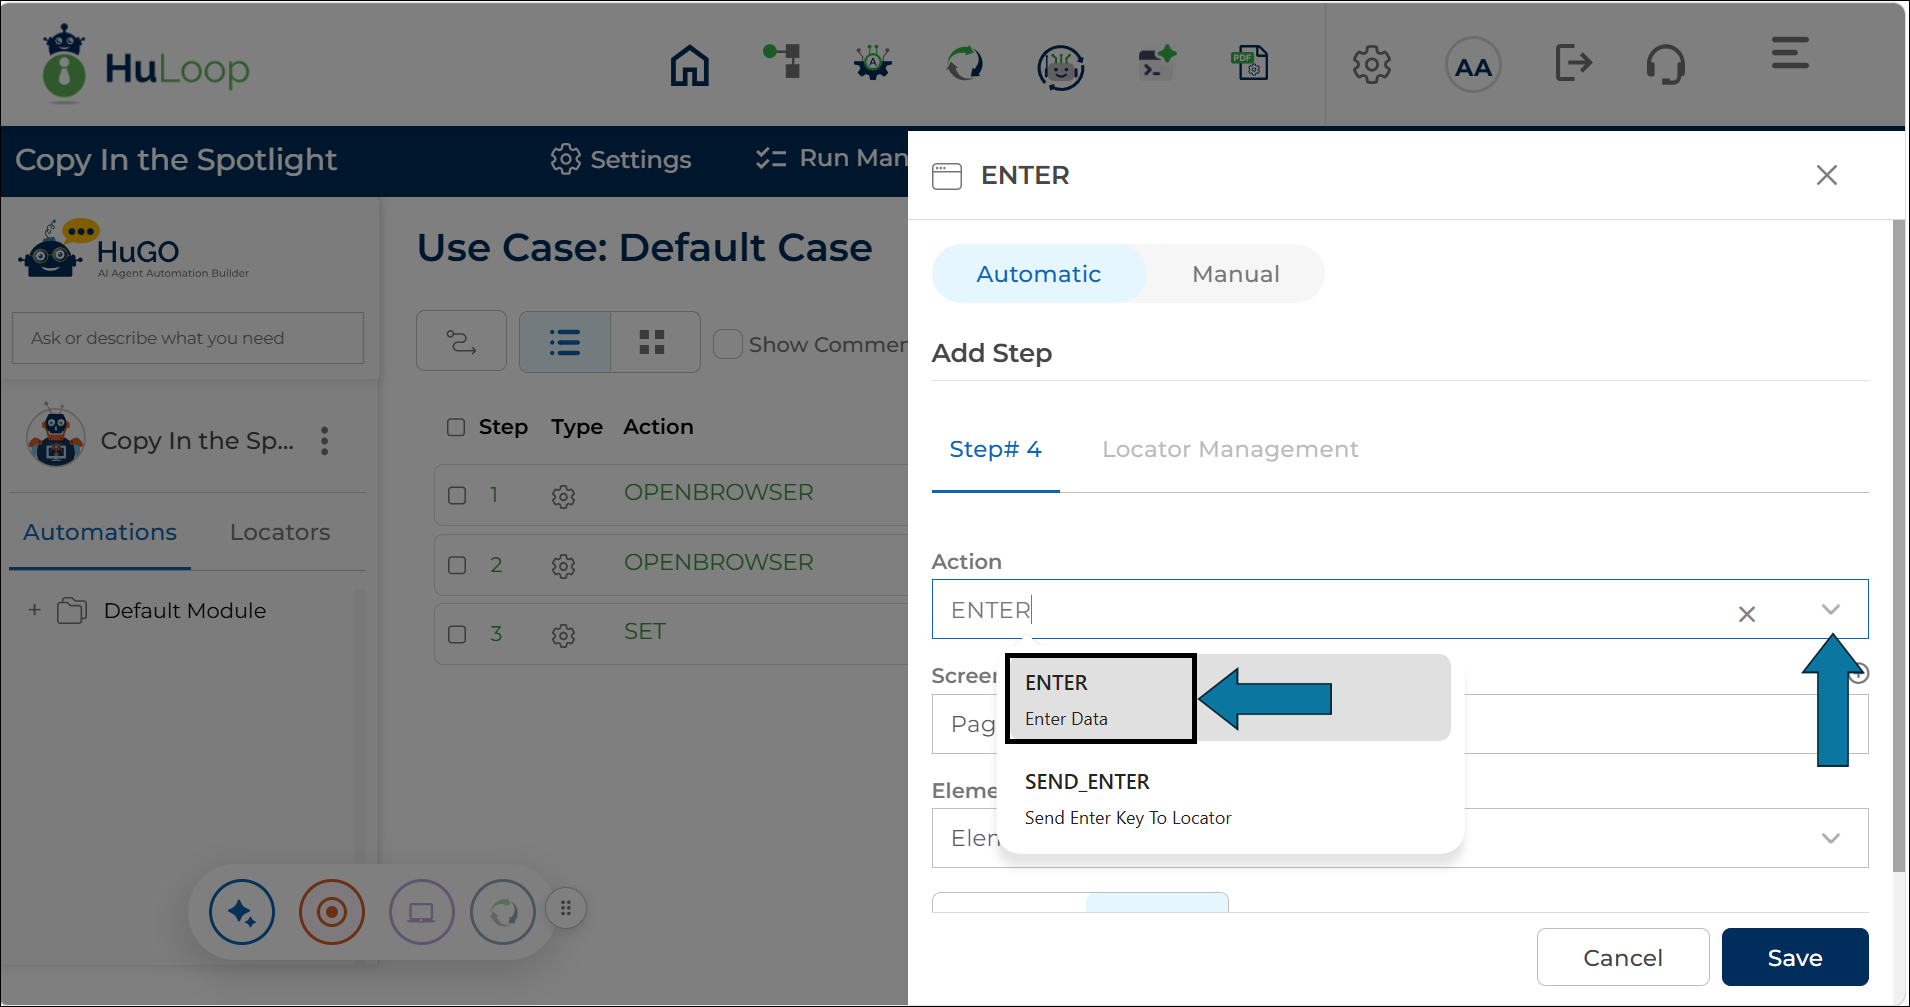Check the select-all Step header checkbox
This screenshot has width=1910, height=1007.
[456, 428]
